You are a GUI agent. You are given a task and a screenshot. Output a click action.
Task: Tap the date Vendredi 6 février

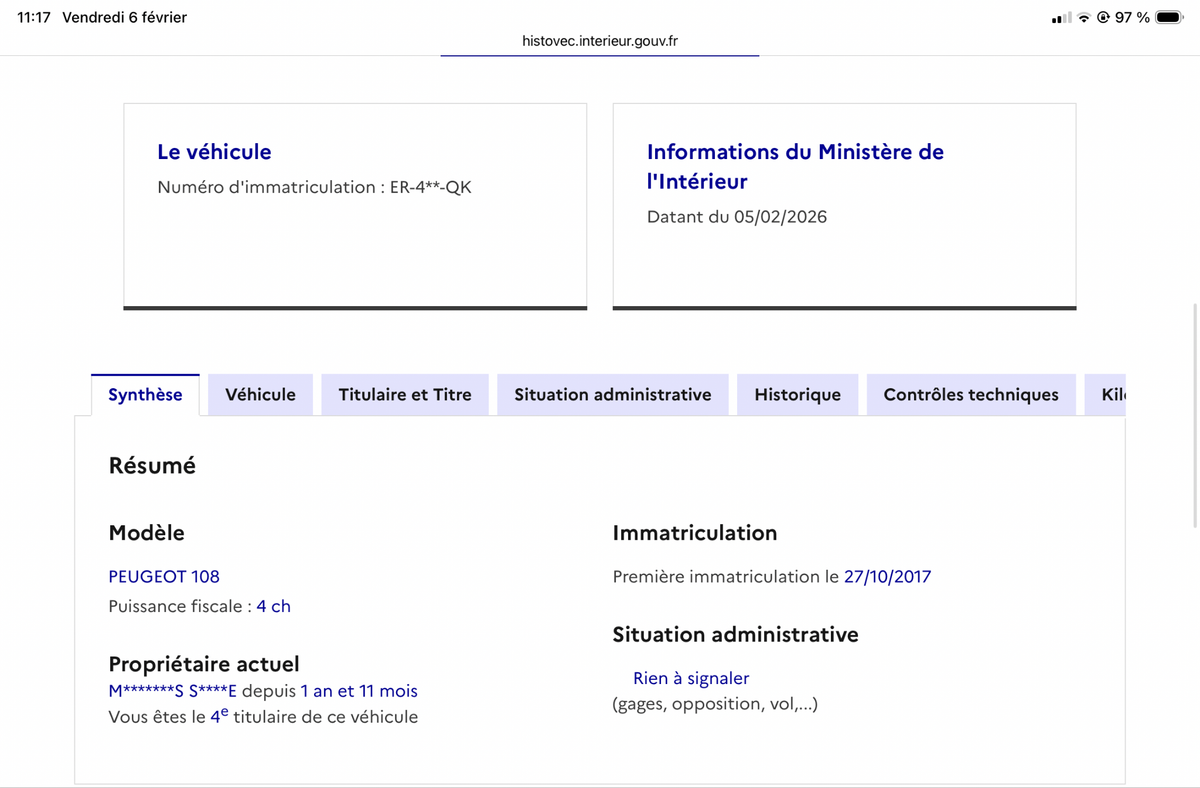[124, 18]
